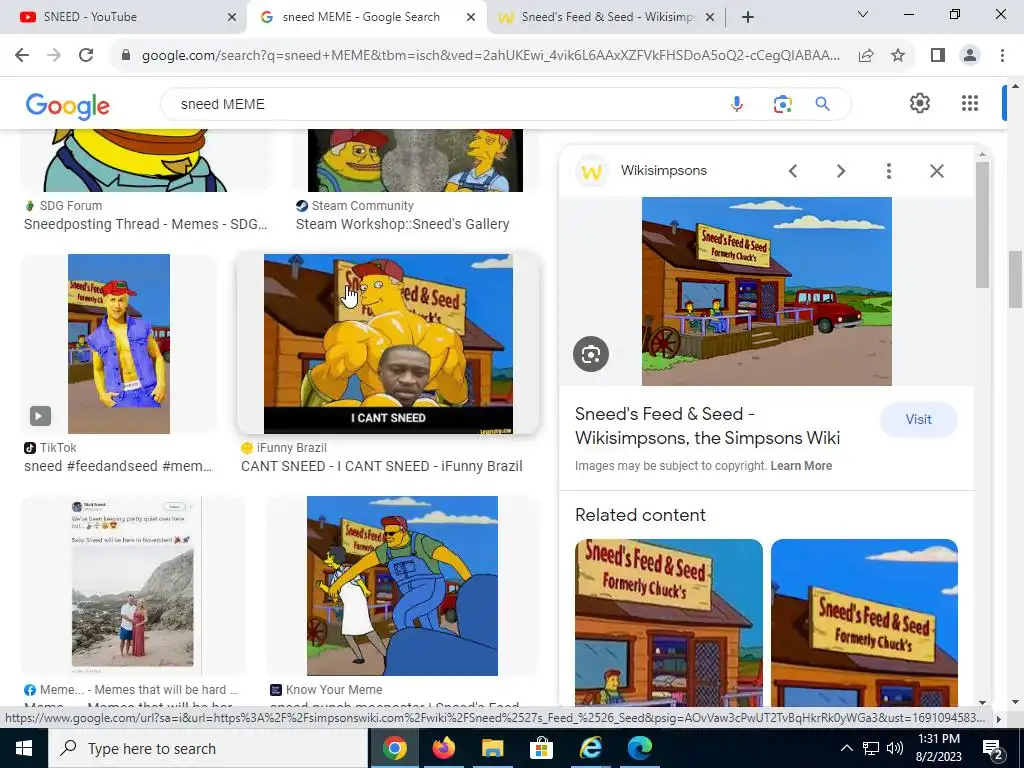Show previous image in Wikisimpsons preview panel
Viewport: 1024px width, 768px height.
coord(793,171)
